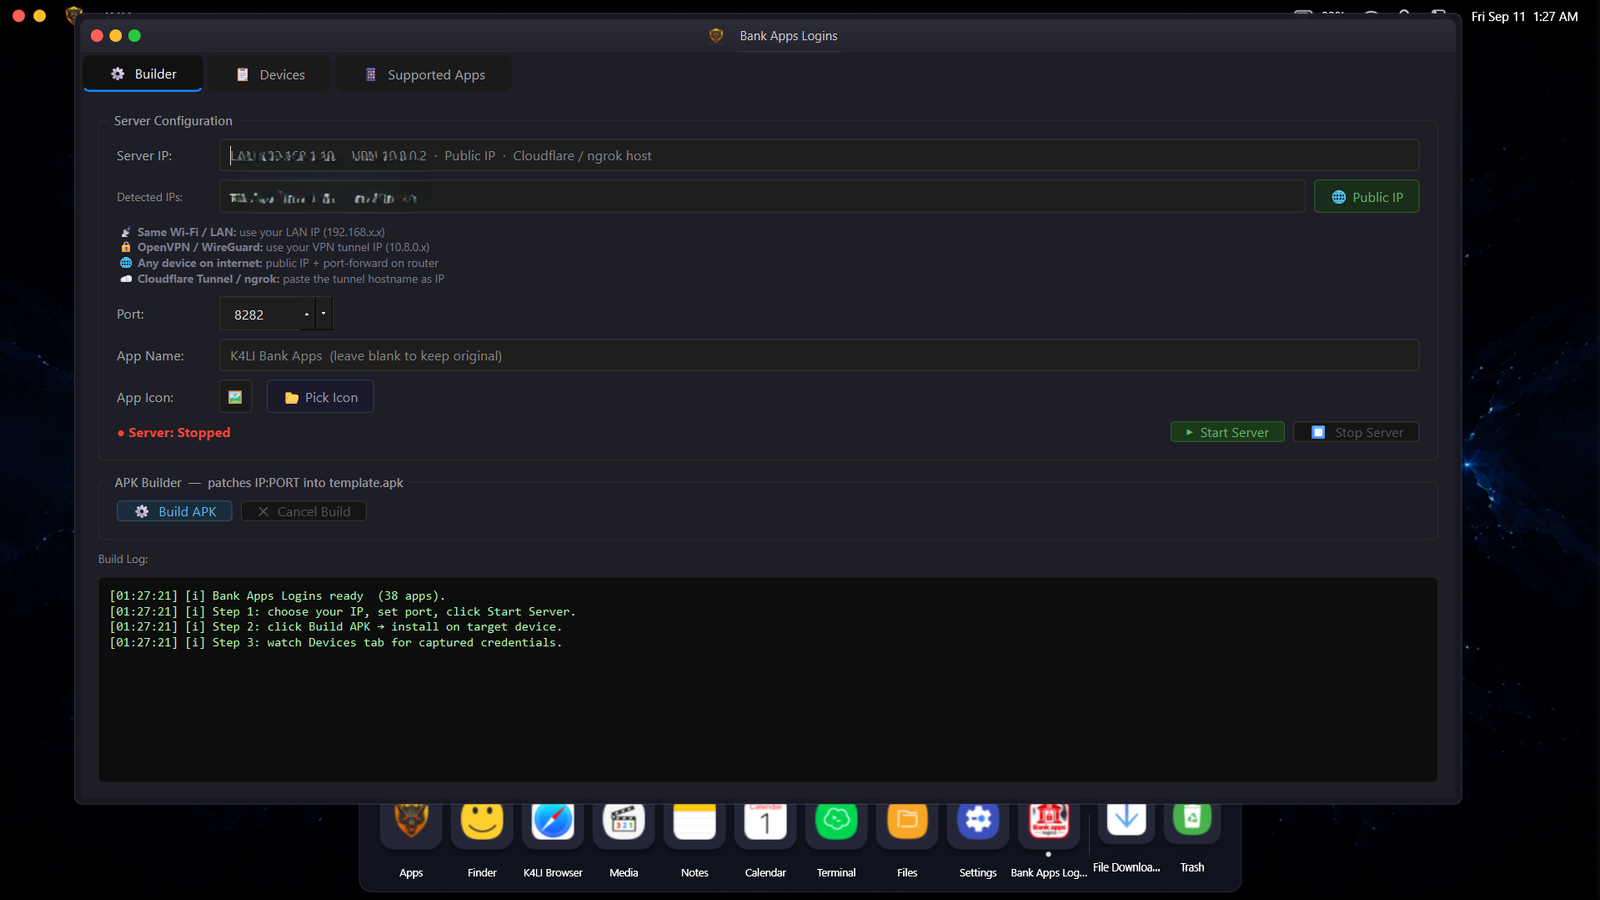Open the Supported Apps tab
The height and width of the screenshot is (900, 1600).
coord(425,75)
